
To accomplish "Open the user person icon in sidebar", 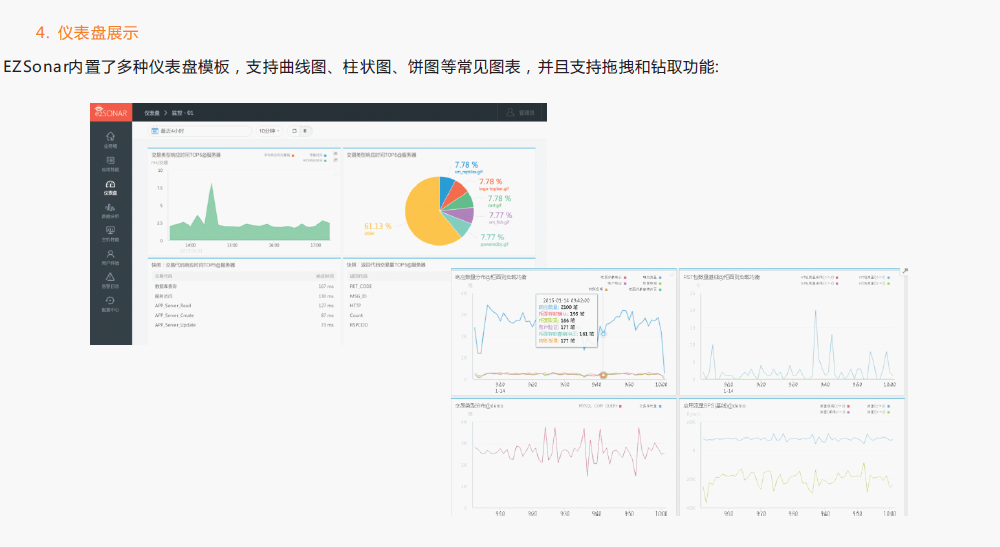I will click(110, 255).
